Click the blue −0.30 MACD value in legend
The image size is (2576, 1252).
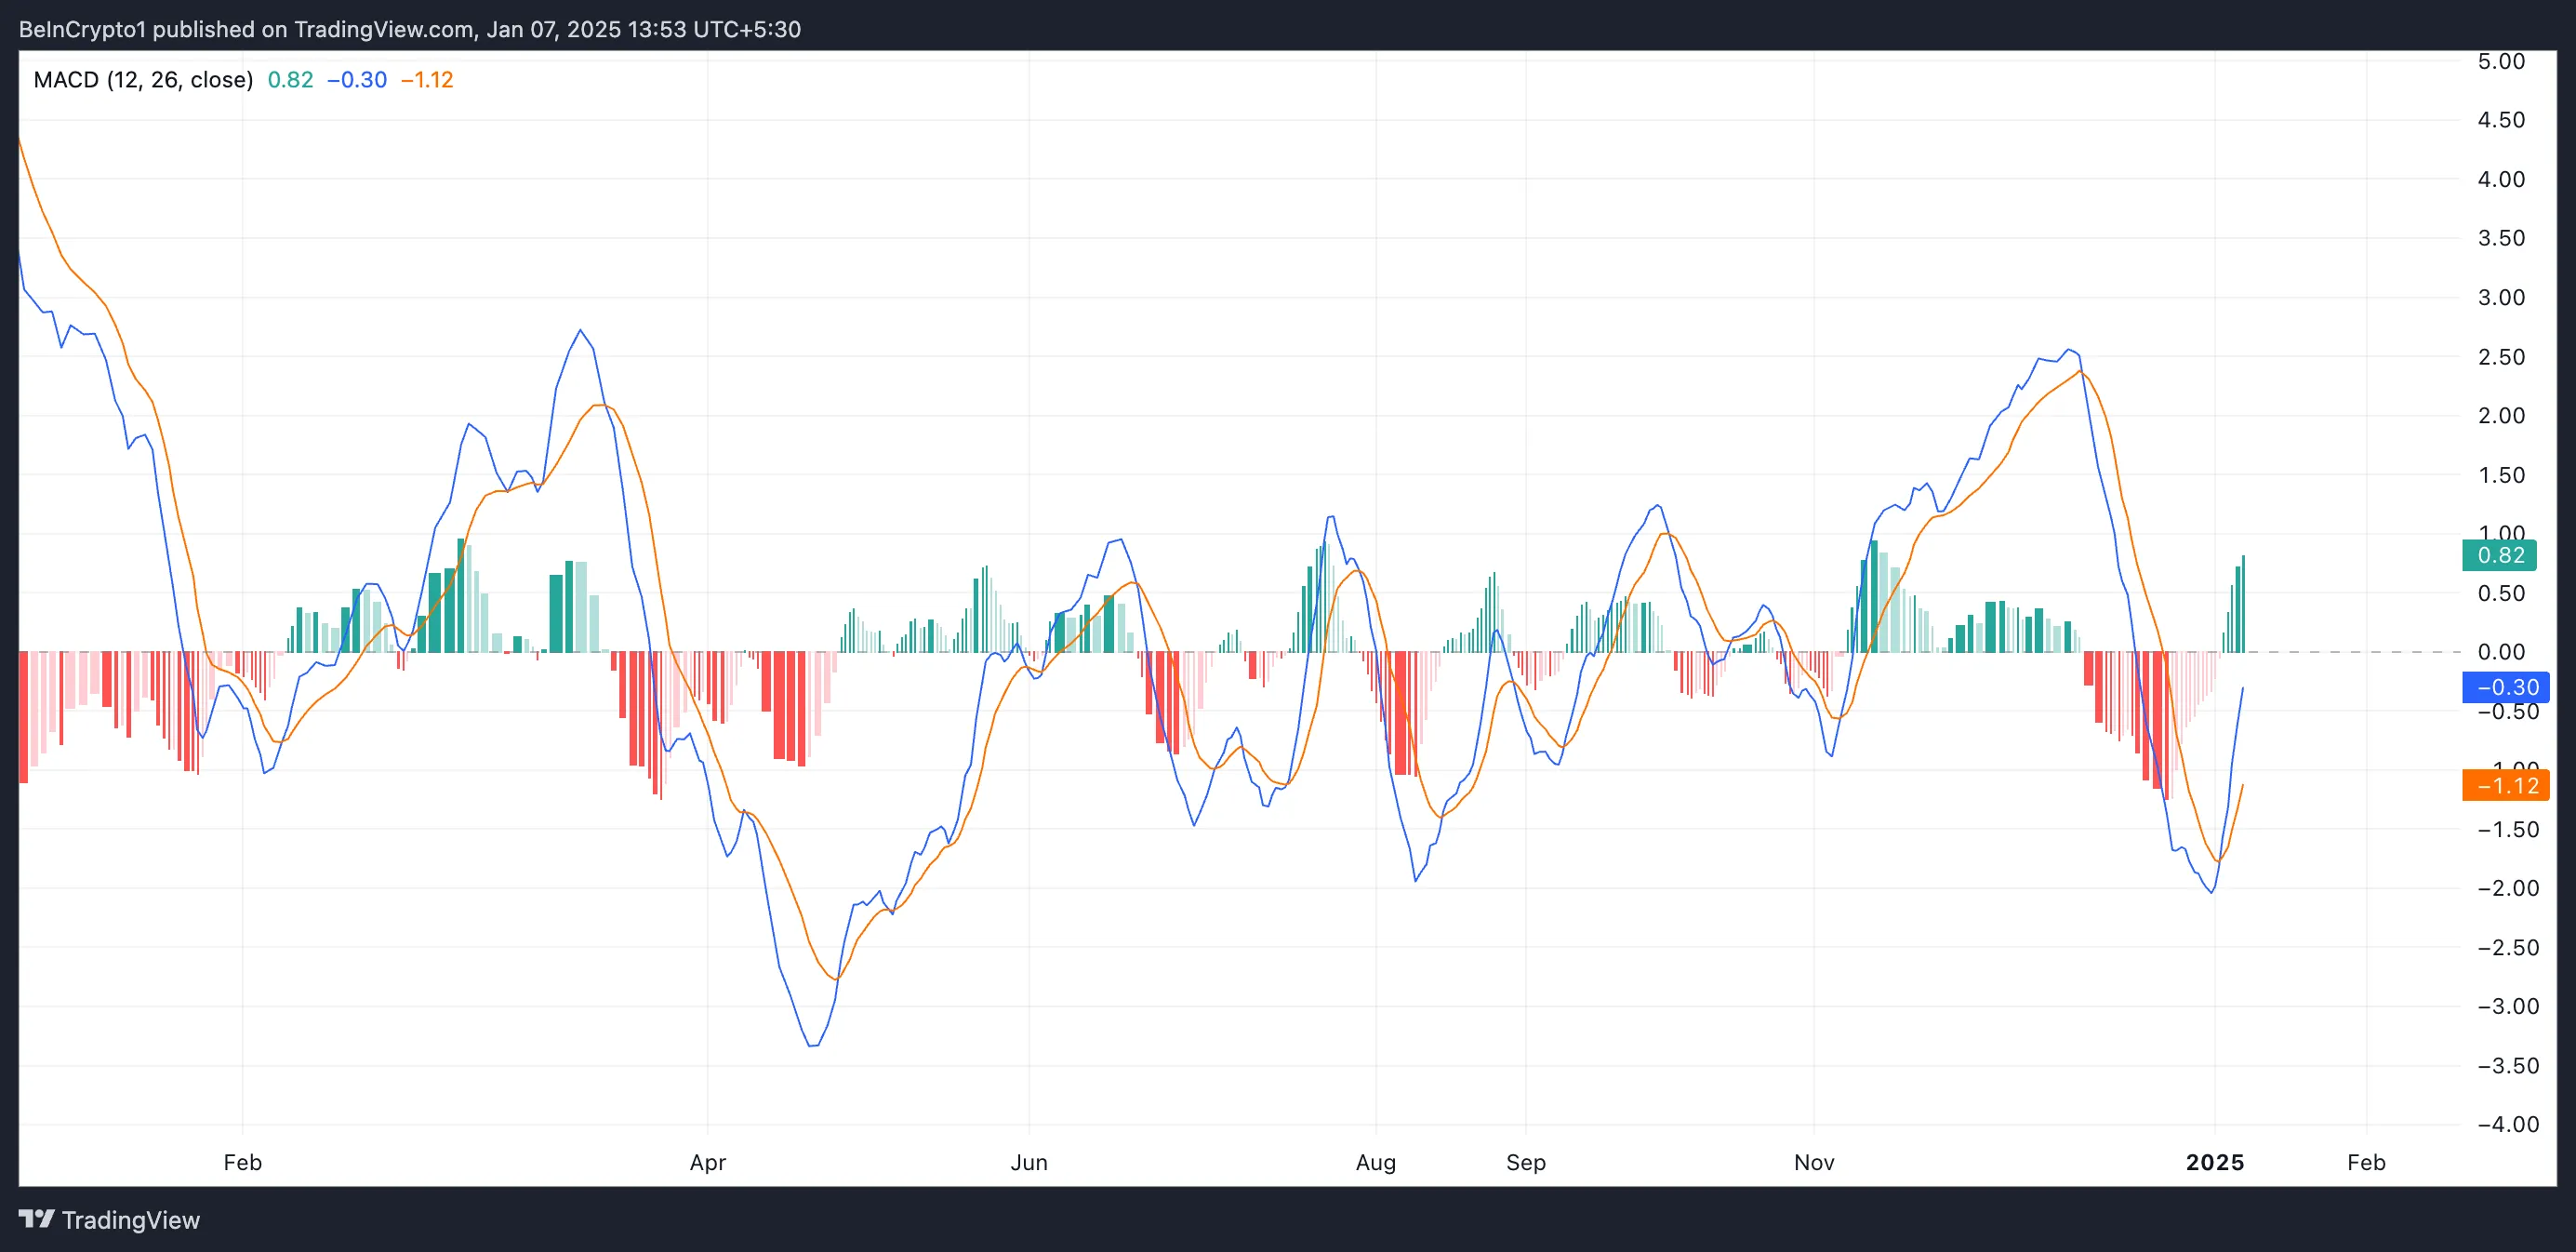coord(357,80)
